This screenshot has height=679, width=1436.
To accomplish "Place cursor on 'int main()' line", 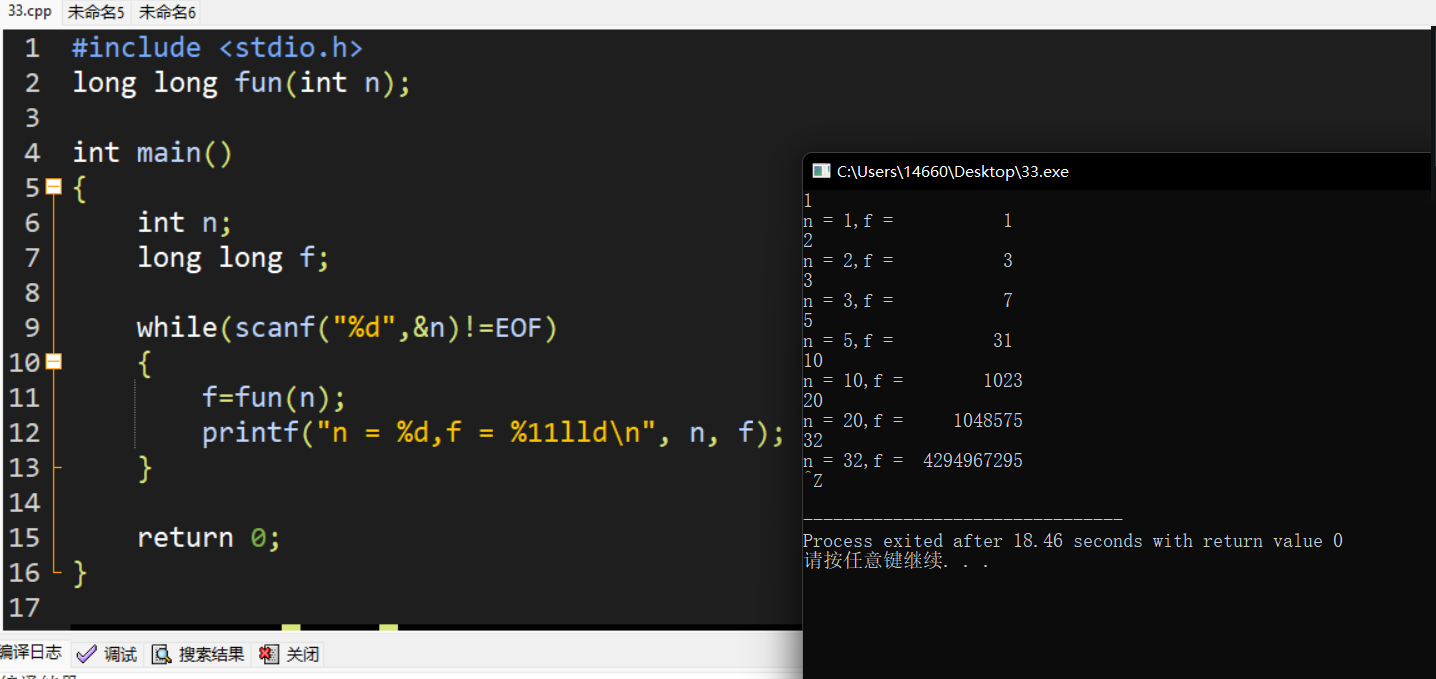I will coord(152,152).
